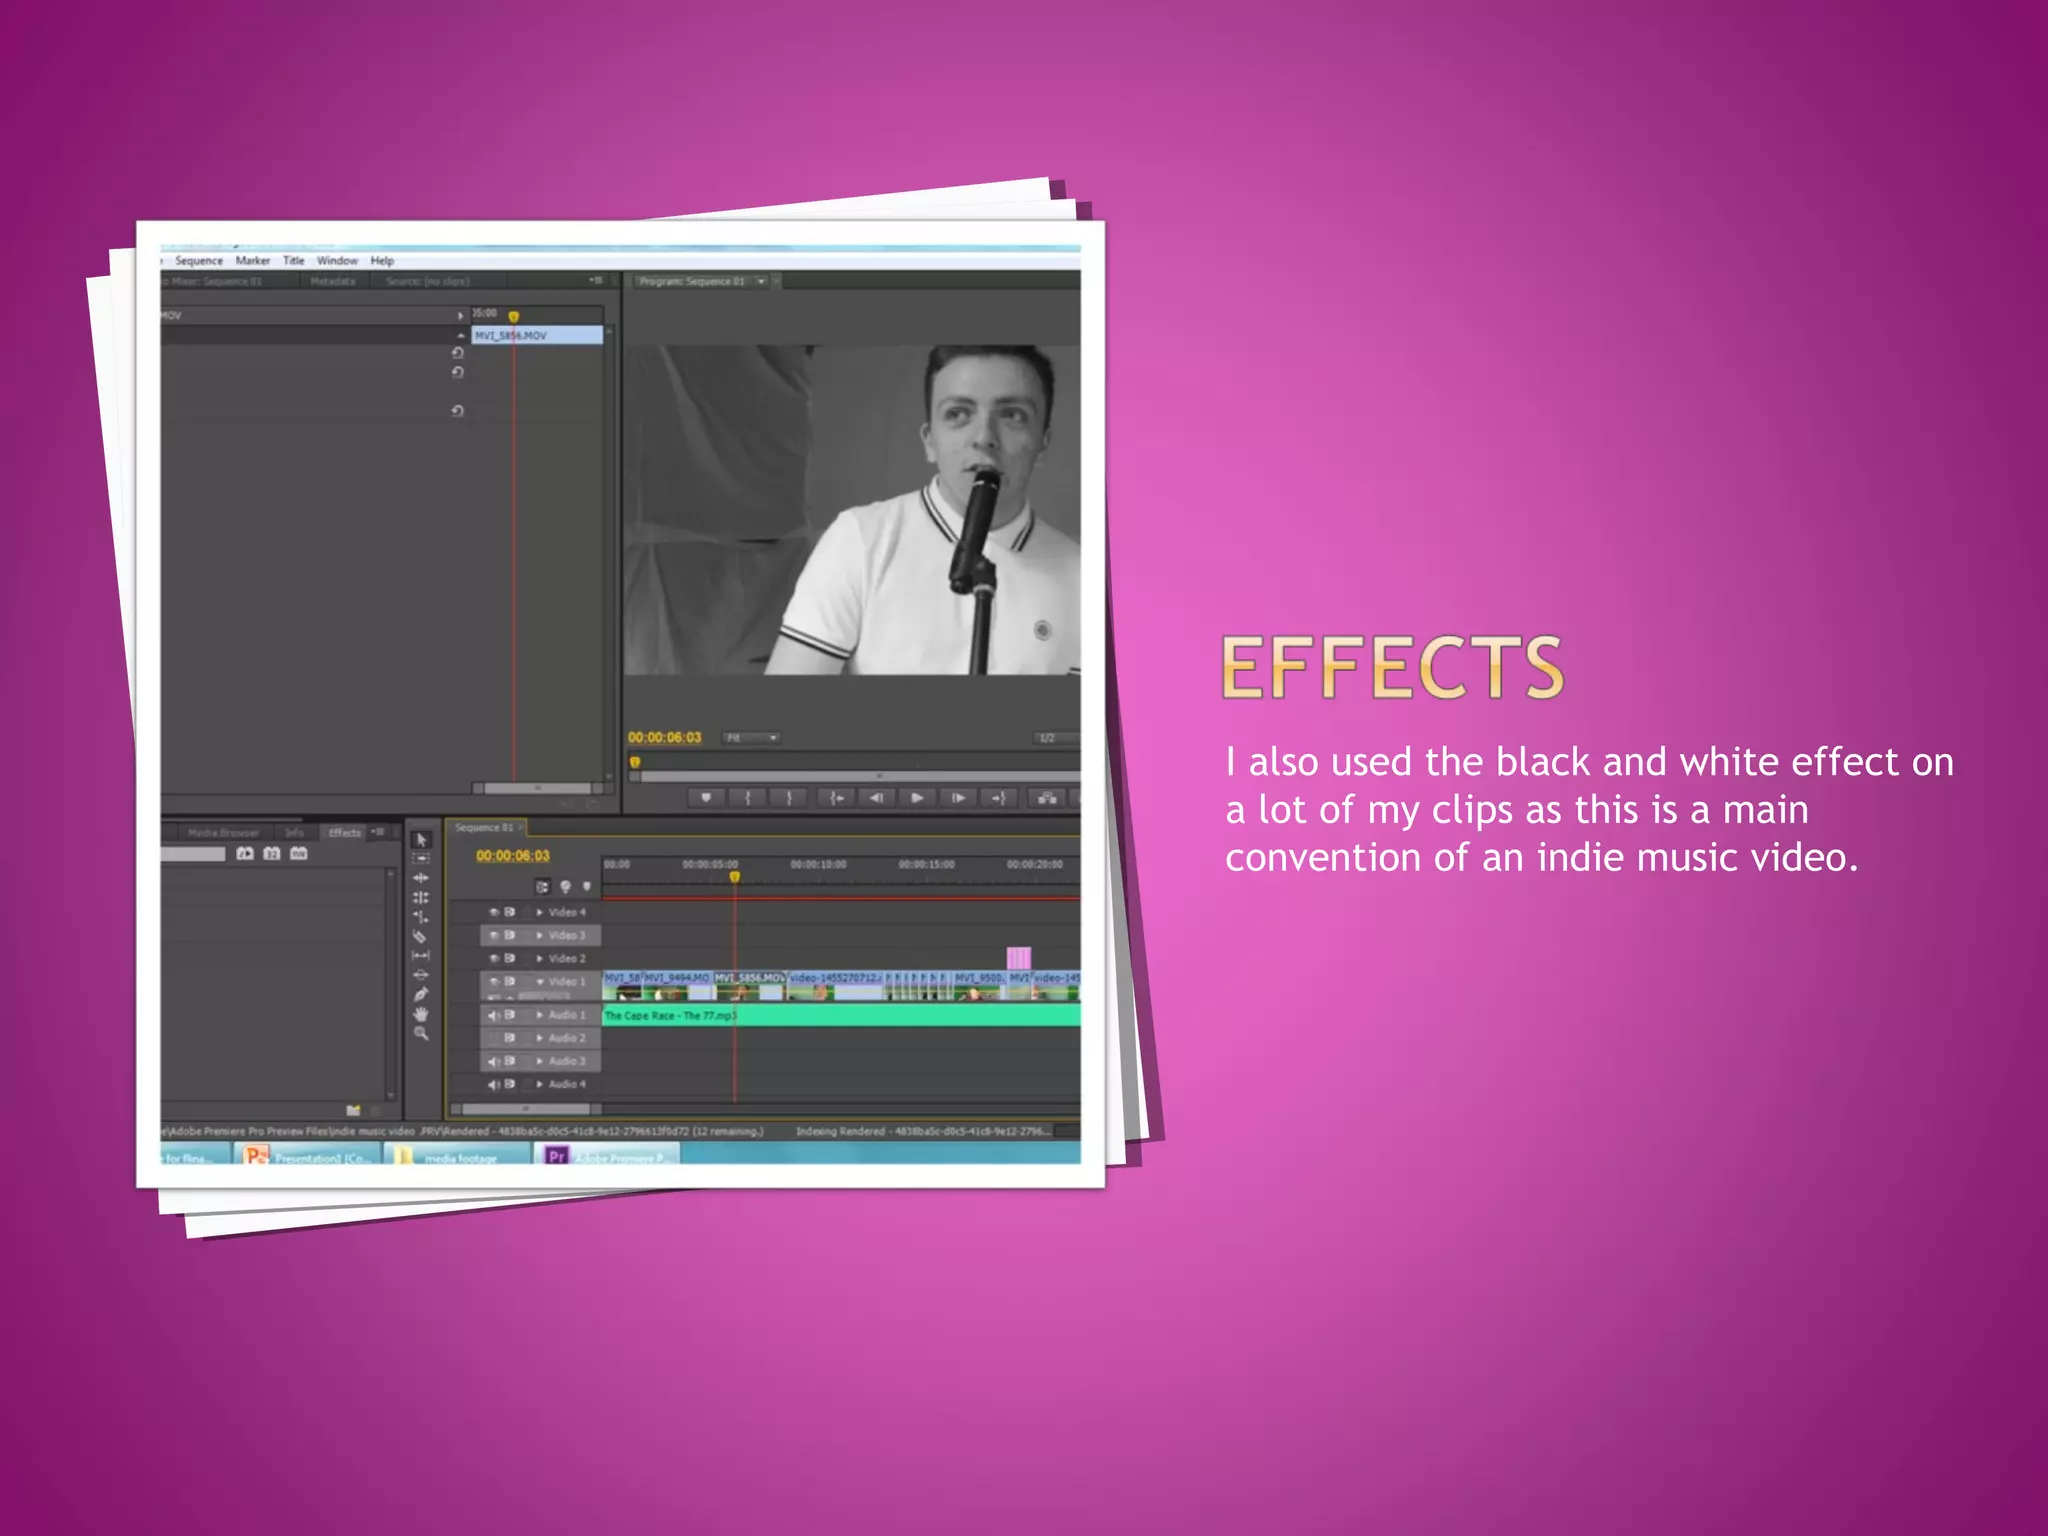Toggle Video 3 track visibility eye

pos(493,935)
